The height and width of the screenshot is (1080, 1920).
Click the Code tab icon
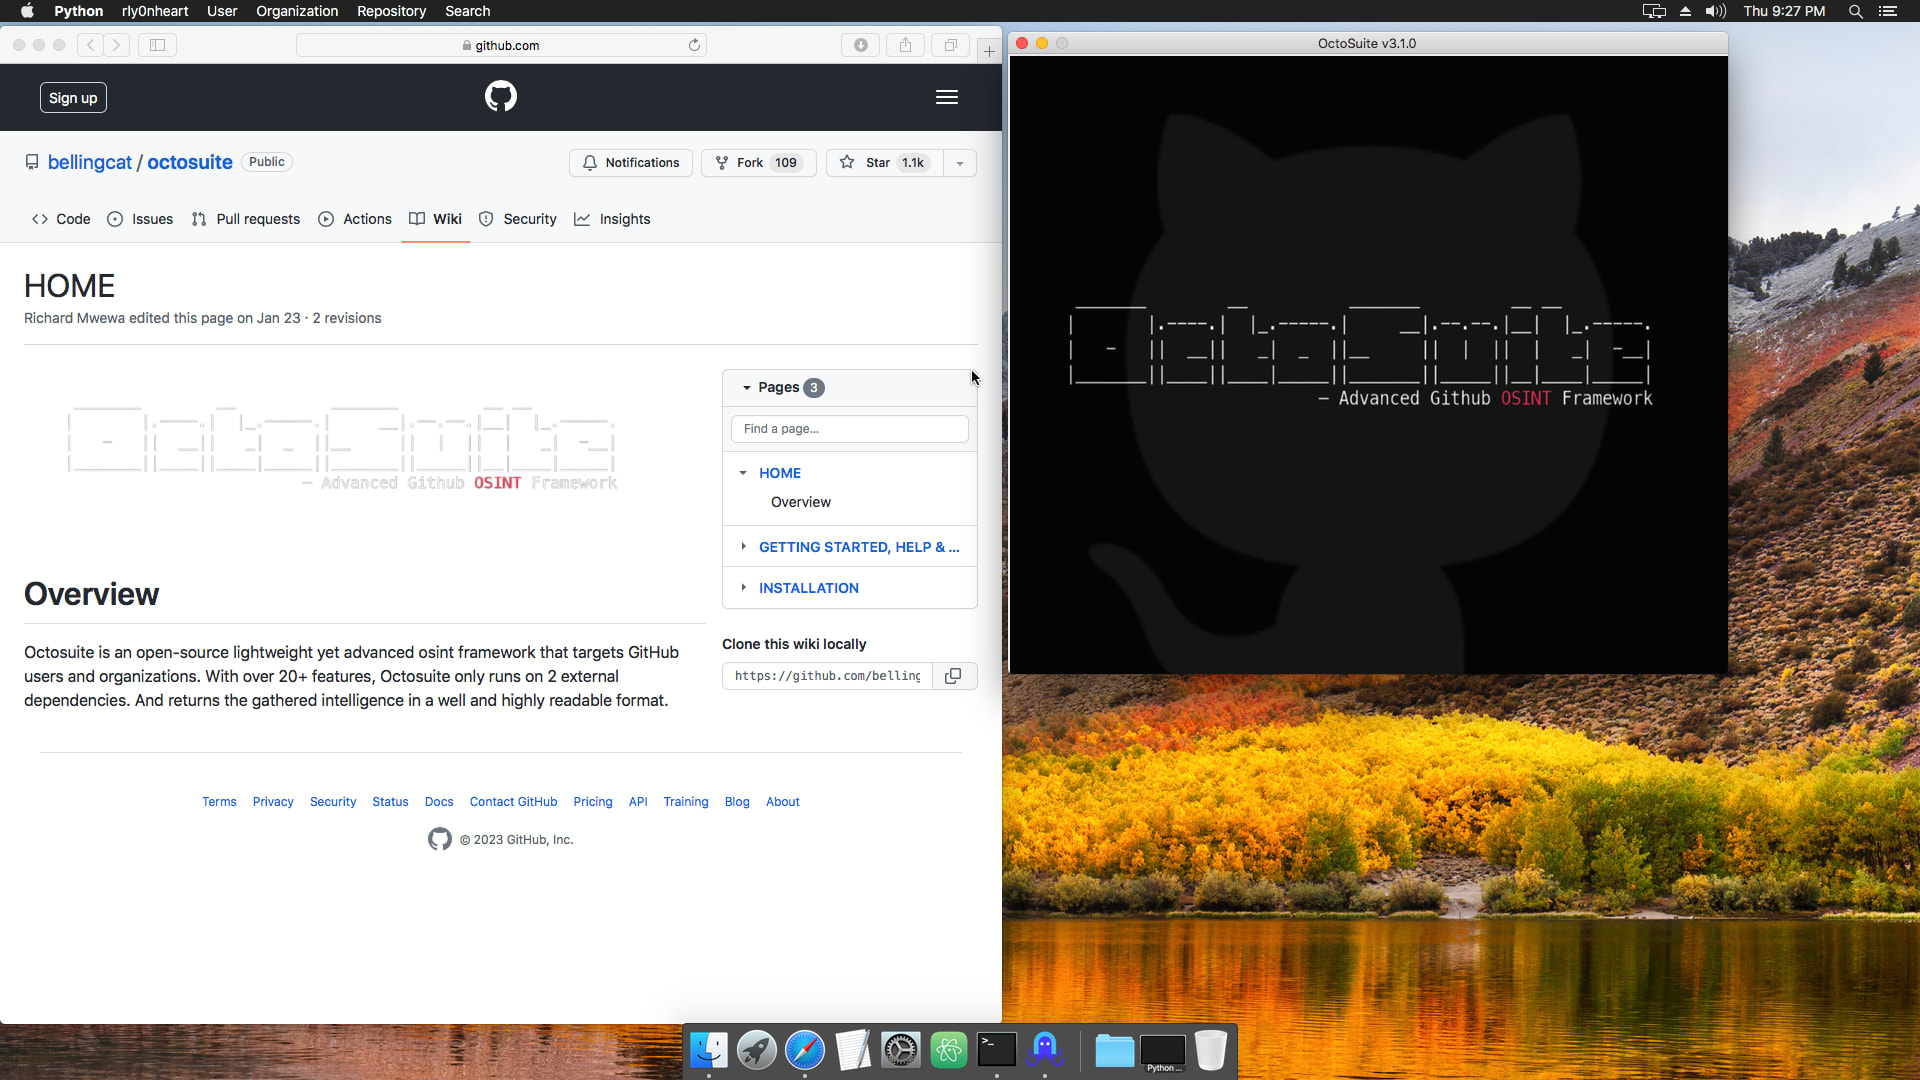point(40,219)
